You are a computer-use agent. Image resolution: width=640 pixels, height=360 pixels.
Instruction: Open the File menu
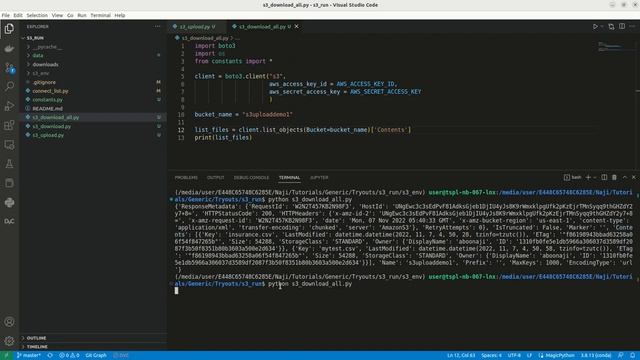(6, 15)
